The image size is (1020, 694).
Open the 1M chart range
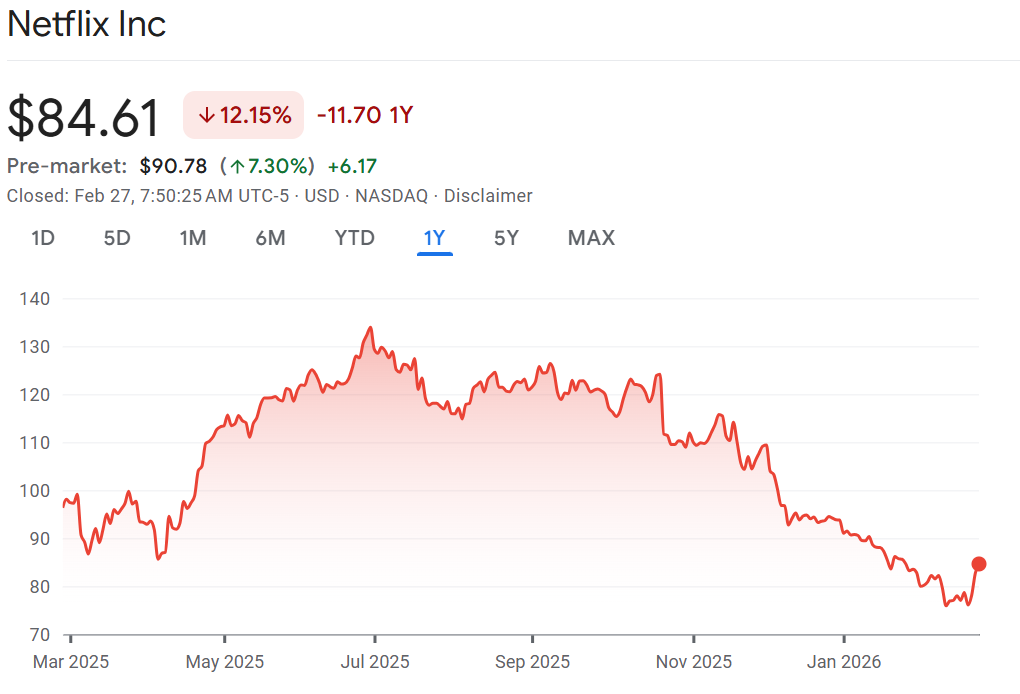(x=193, y=238)
